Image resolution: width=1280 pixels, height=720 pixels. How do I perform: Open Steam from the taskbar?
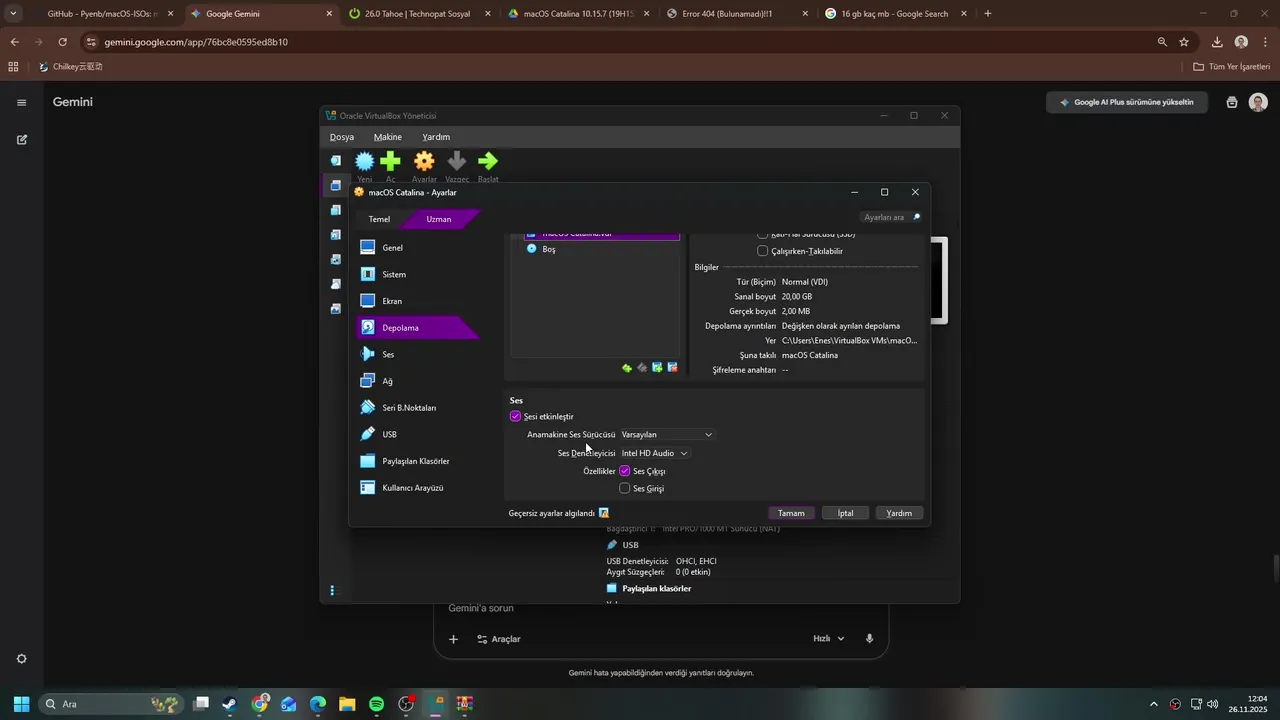(229, 704)
